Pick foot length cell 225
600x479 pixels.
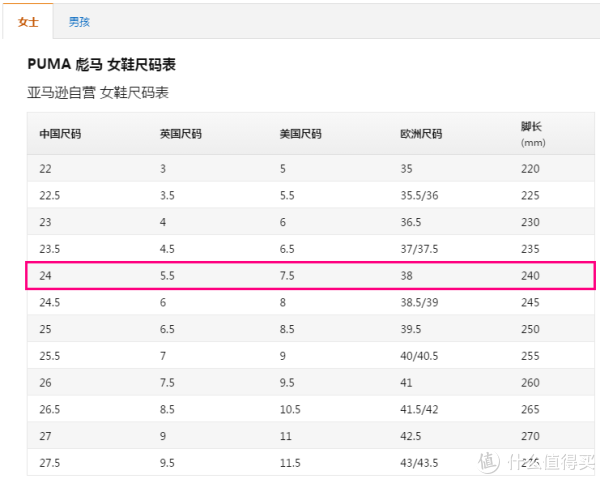pyautogui.click(x=530, y=196)
